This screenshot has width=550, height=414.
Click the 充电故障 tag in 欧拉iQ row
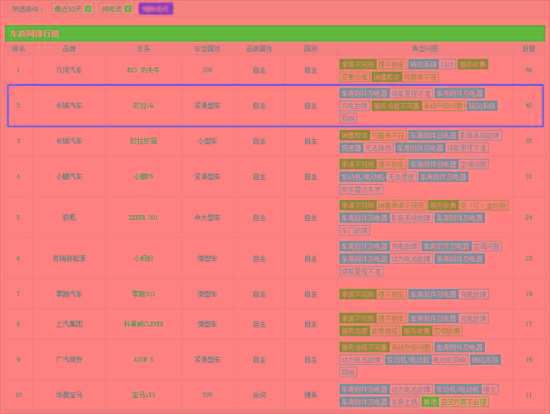point(354,106)
